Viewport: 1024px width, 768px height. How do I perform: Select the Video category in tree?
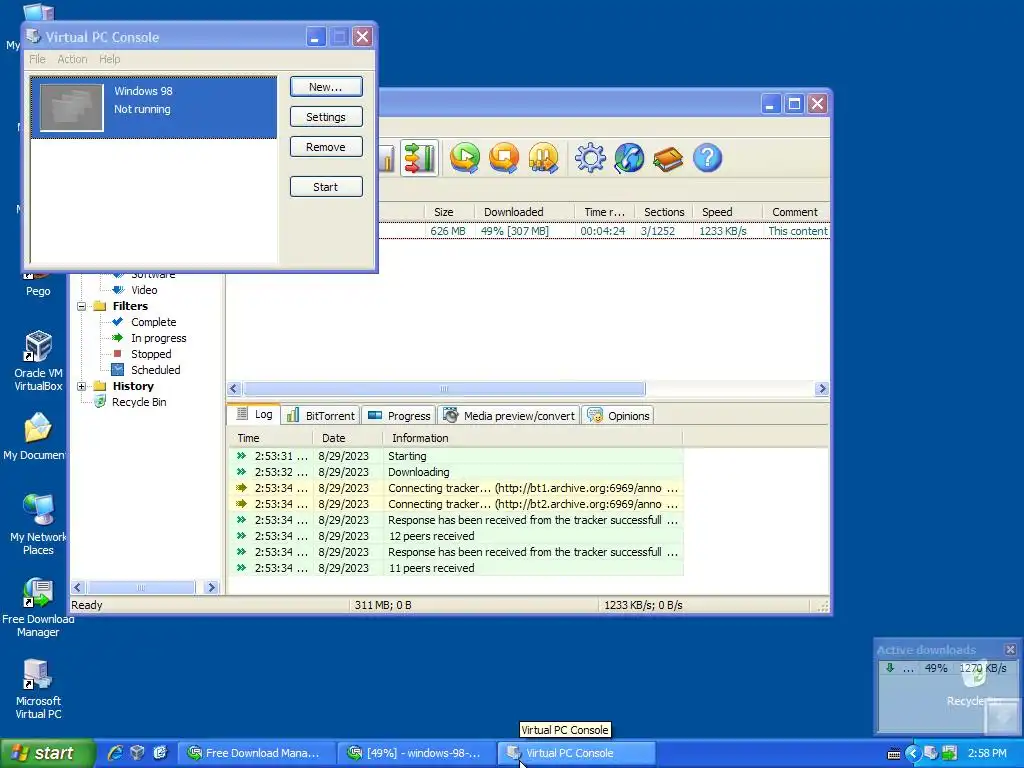tap(144, 290)
